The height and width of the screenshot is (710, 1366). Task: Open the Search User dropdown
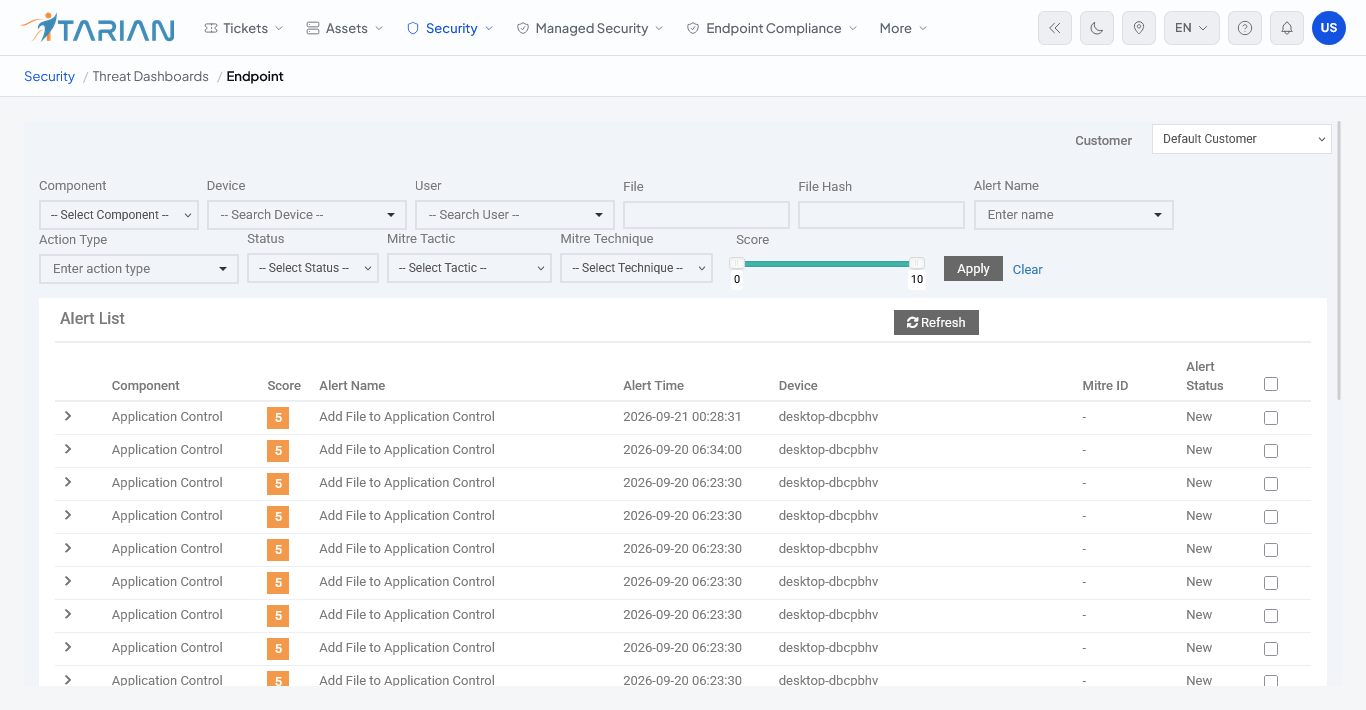(515, 215)
